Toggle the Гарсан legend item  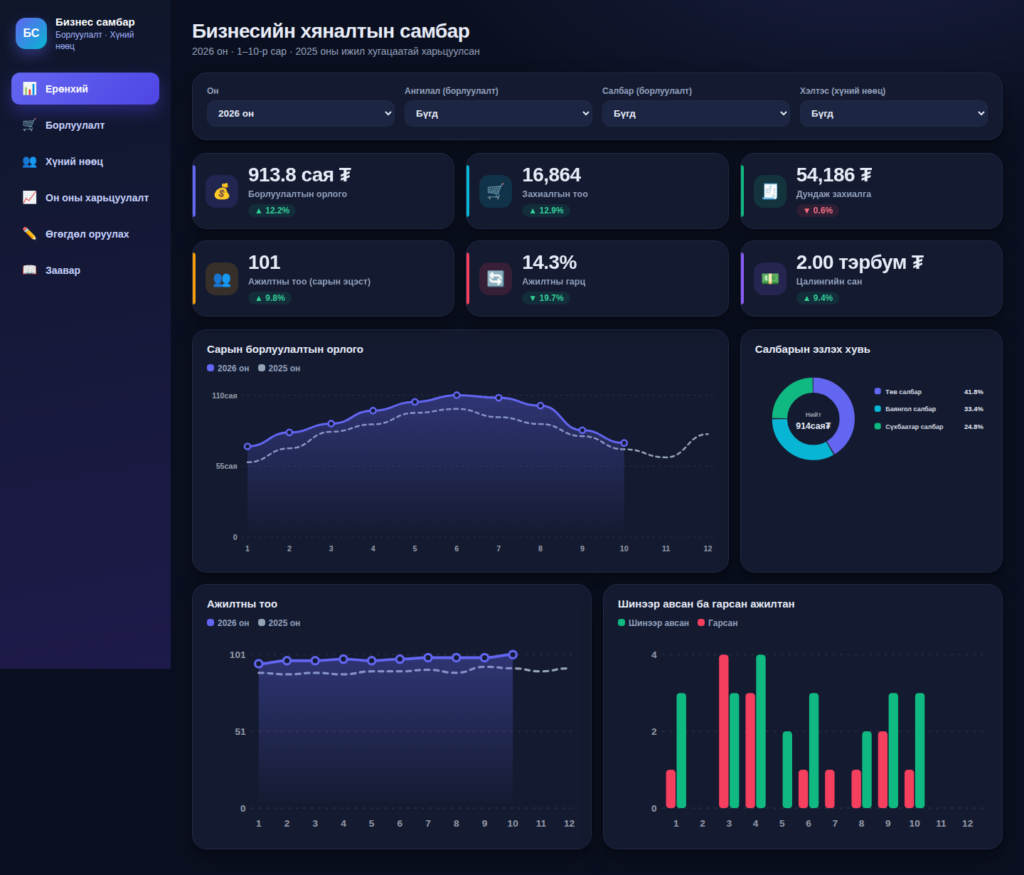(x=718, y=623)
